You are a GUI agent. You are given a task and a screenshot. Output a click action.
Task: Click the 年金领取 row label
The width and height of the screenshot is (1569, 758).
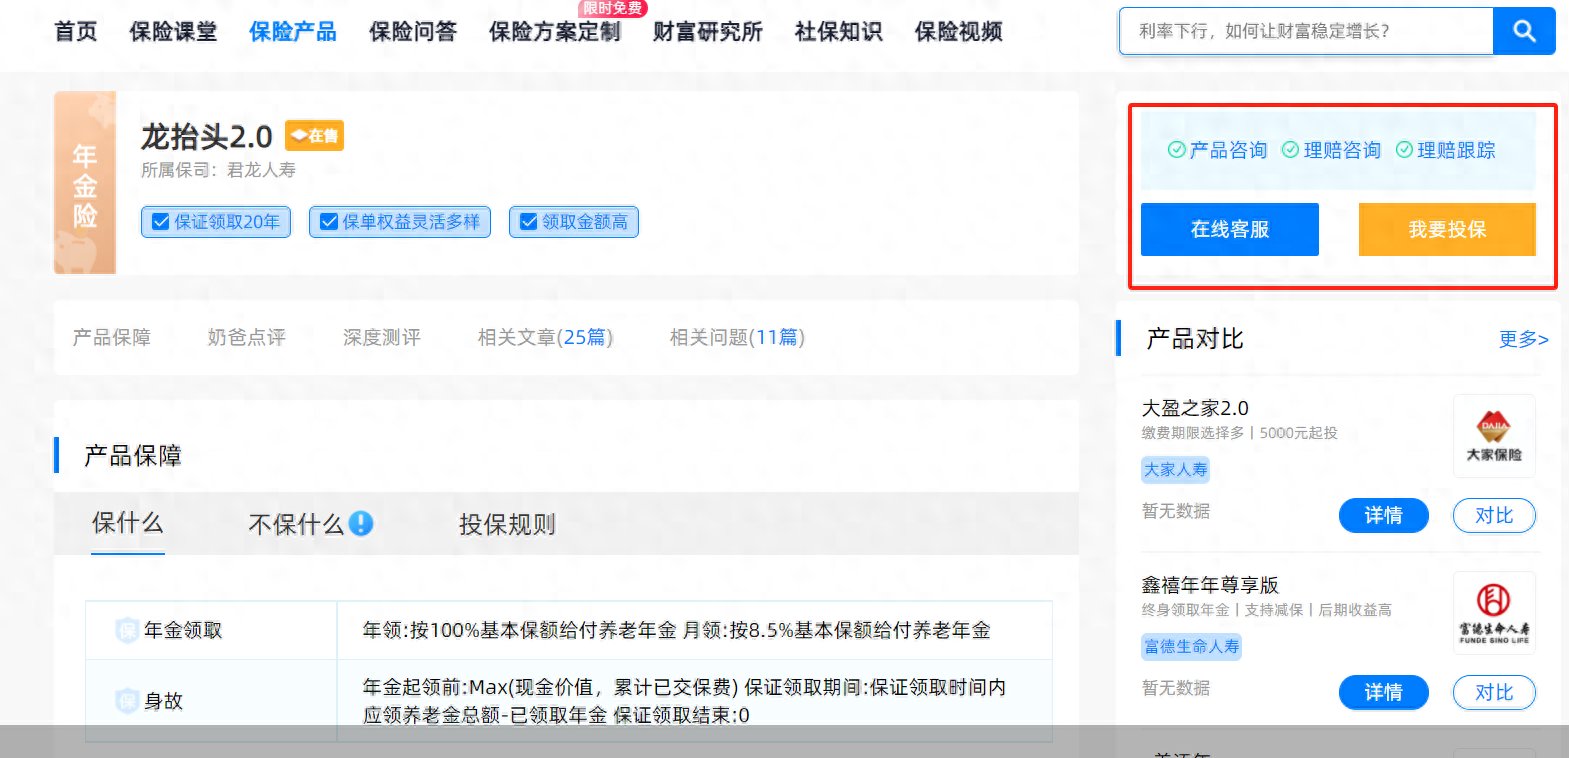coord(183,630)
